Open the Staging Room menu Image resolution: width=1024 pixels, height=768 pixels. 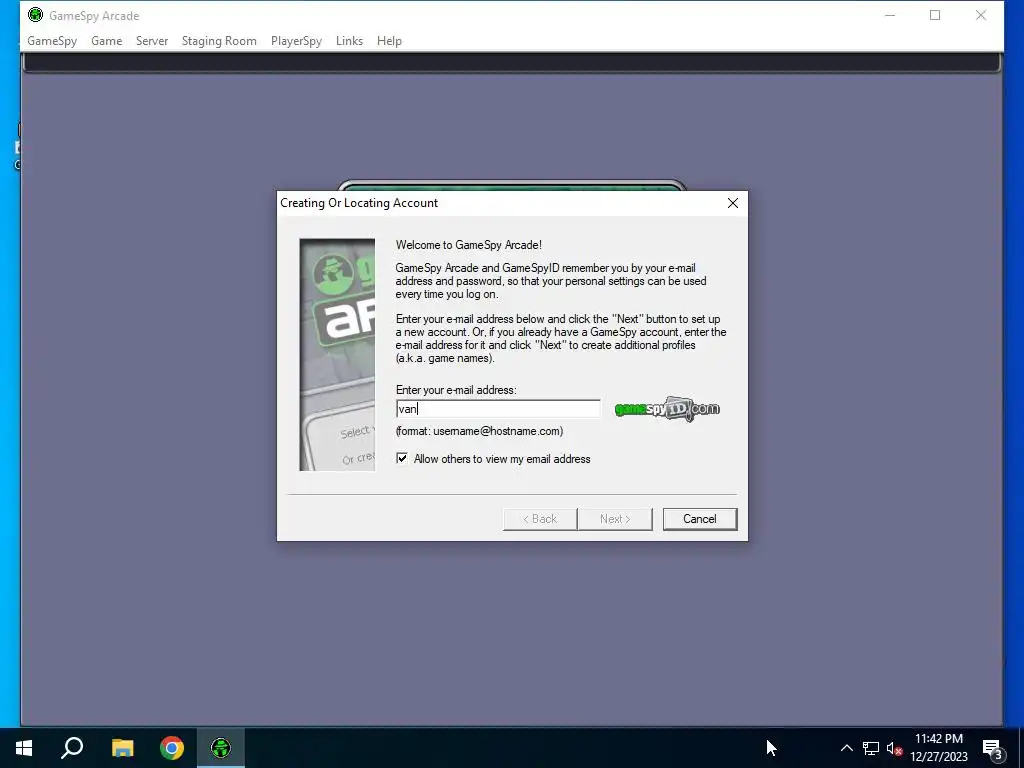(x=219, y=40)
